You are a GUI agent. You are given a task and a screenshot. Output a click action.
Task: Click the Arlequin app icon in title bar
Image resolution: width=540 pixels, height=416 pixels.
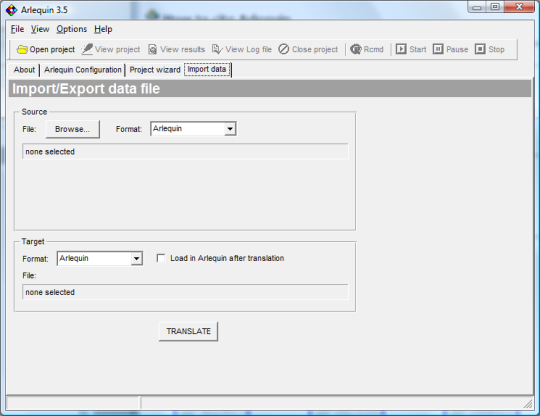click(11, 10)
